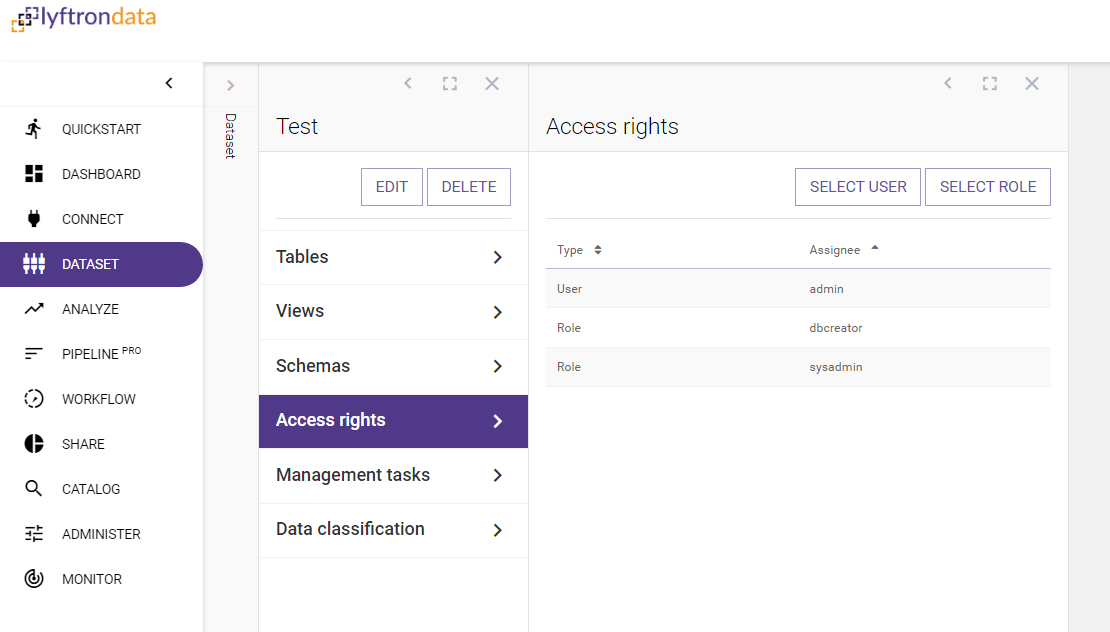
Task: Open the Views list entry
Action: (x=394, y=311)
